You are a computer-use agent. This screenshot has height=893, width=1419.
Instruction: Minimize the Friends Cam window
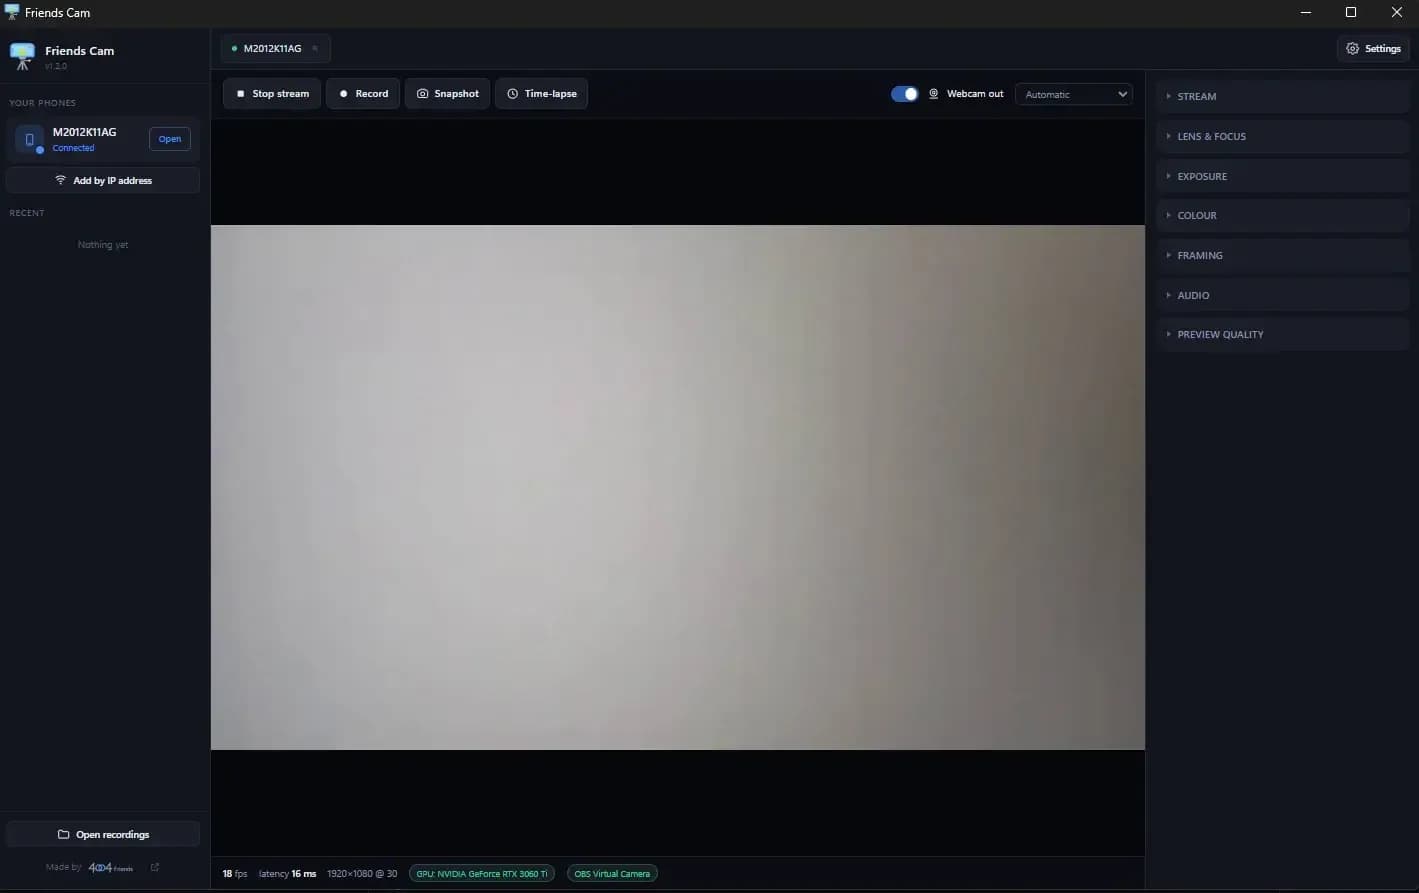coord(1306,12)
